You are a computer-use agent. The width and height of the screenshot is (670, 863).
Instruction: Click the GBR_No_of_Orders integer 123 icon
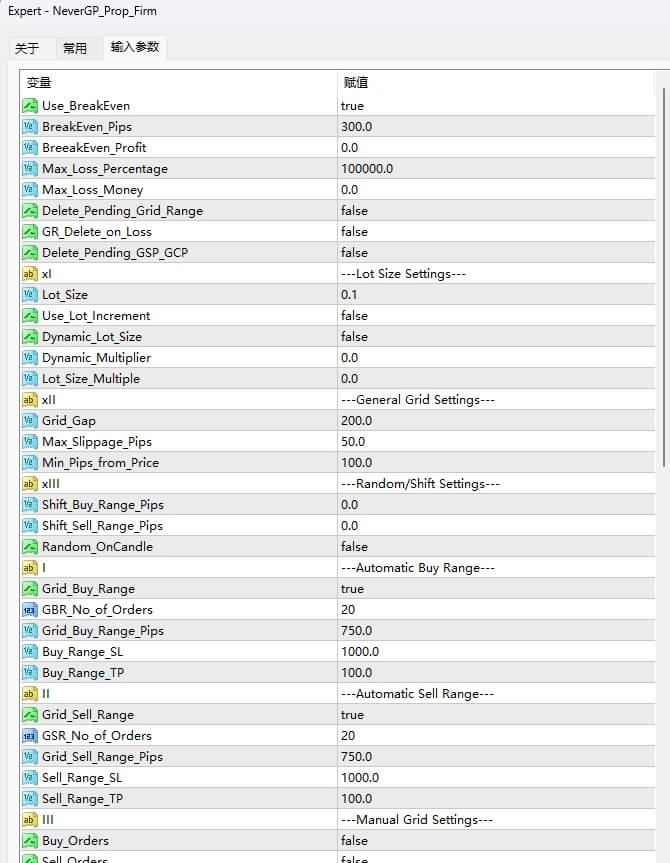coord(30,610)
